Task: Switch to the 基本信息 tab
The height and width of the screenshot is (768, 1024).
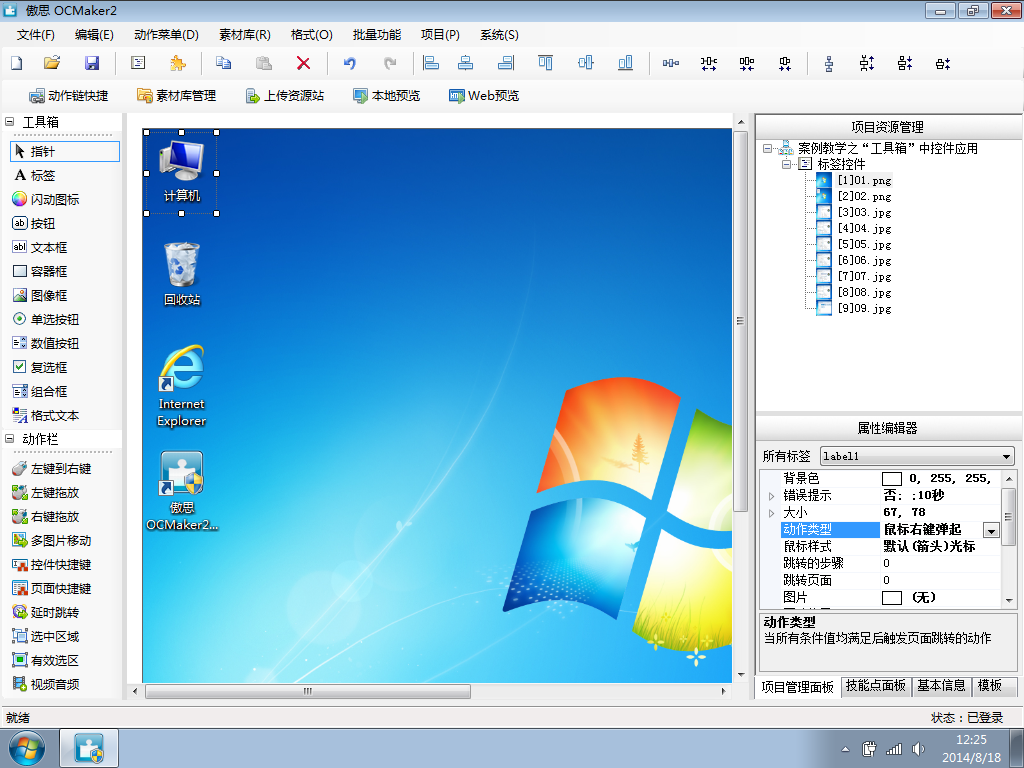Action: click(941, 686)
